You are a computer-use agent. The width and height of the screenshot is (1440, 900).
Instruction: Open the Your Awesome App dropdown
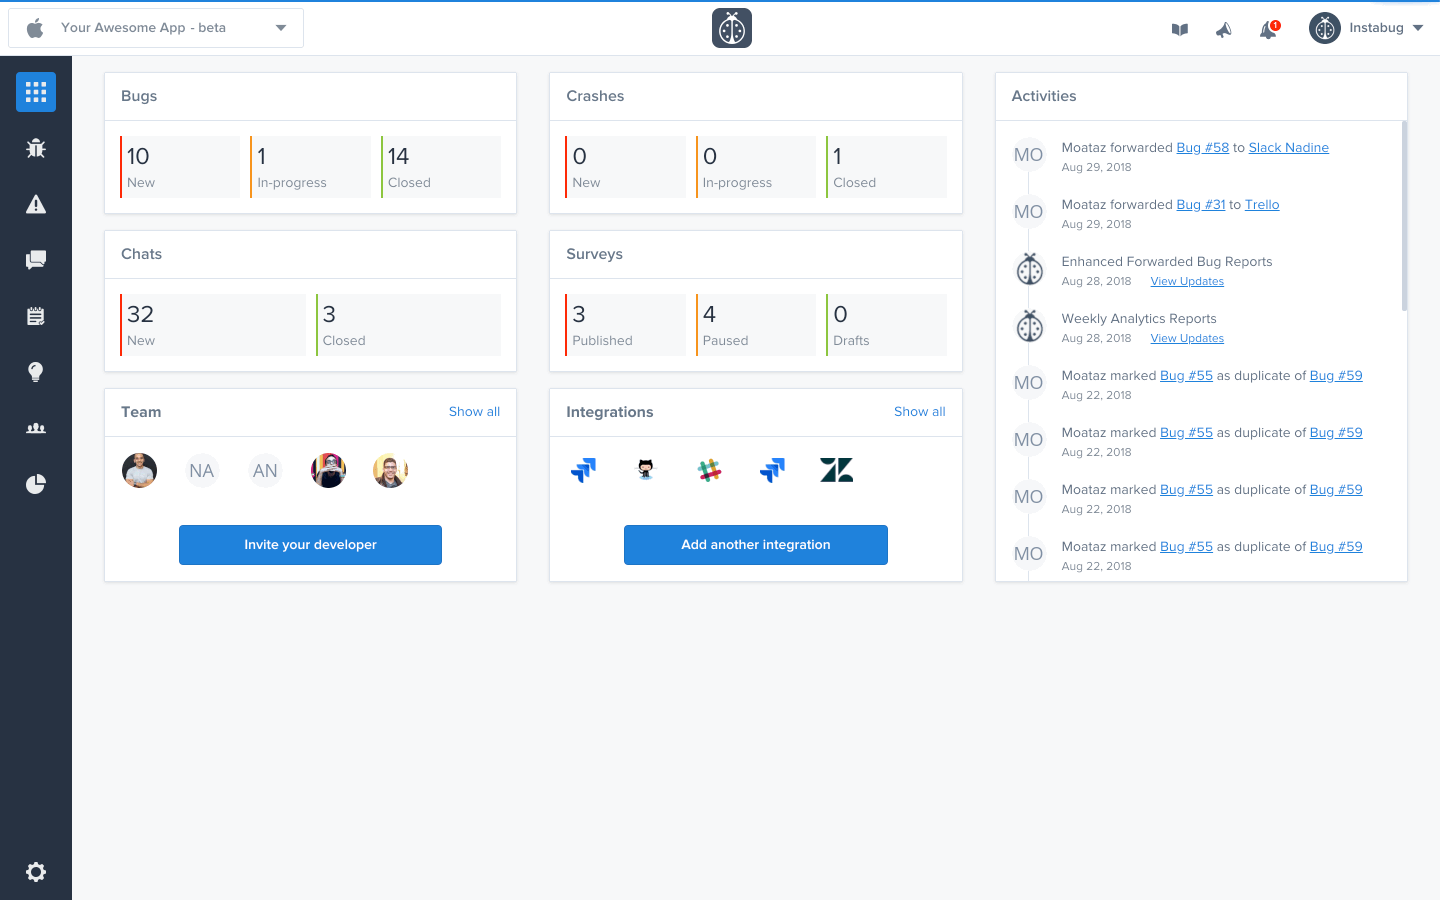pyautogui.click(x=156, y=28)
